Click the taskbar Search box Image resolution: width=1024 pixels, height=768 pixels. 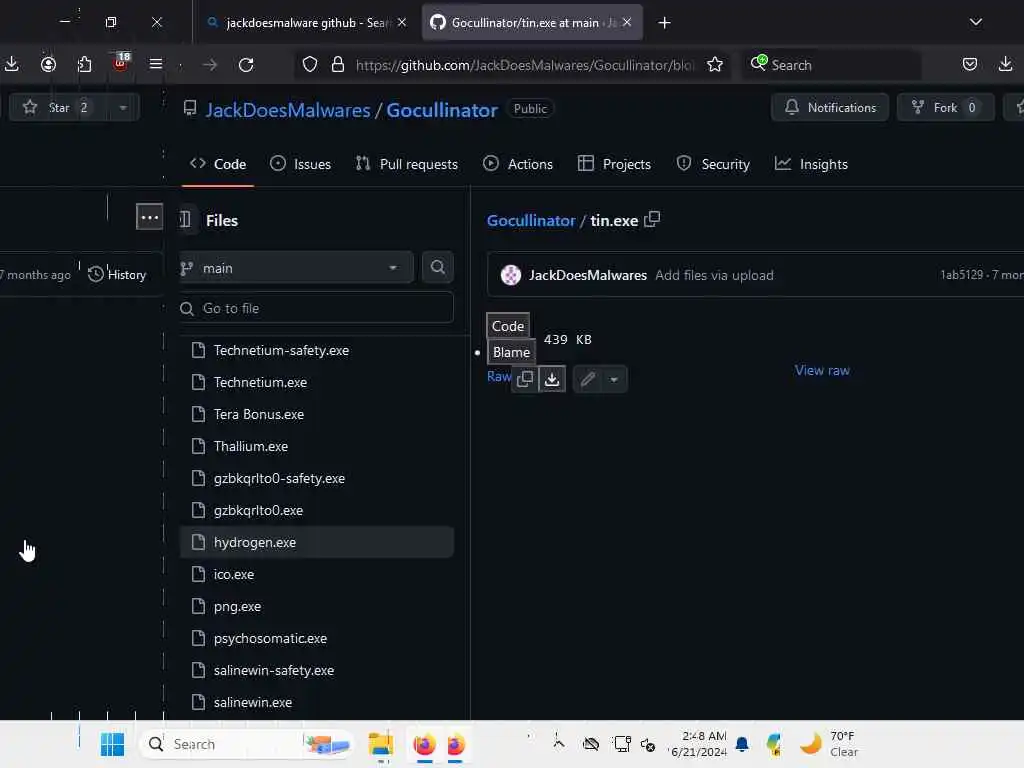pos(247,744)
